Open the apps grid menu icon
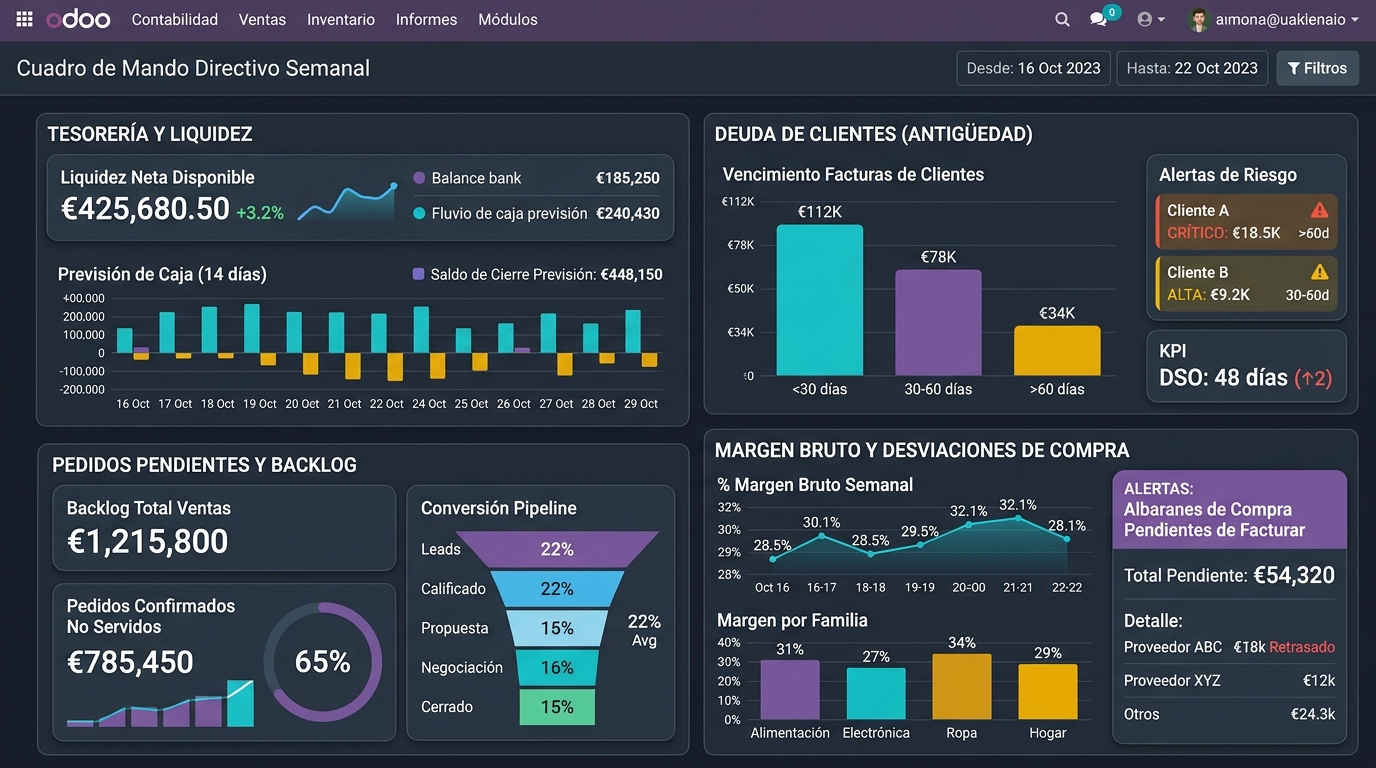 25,19
